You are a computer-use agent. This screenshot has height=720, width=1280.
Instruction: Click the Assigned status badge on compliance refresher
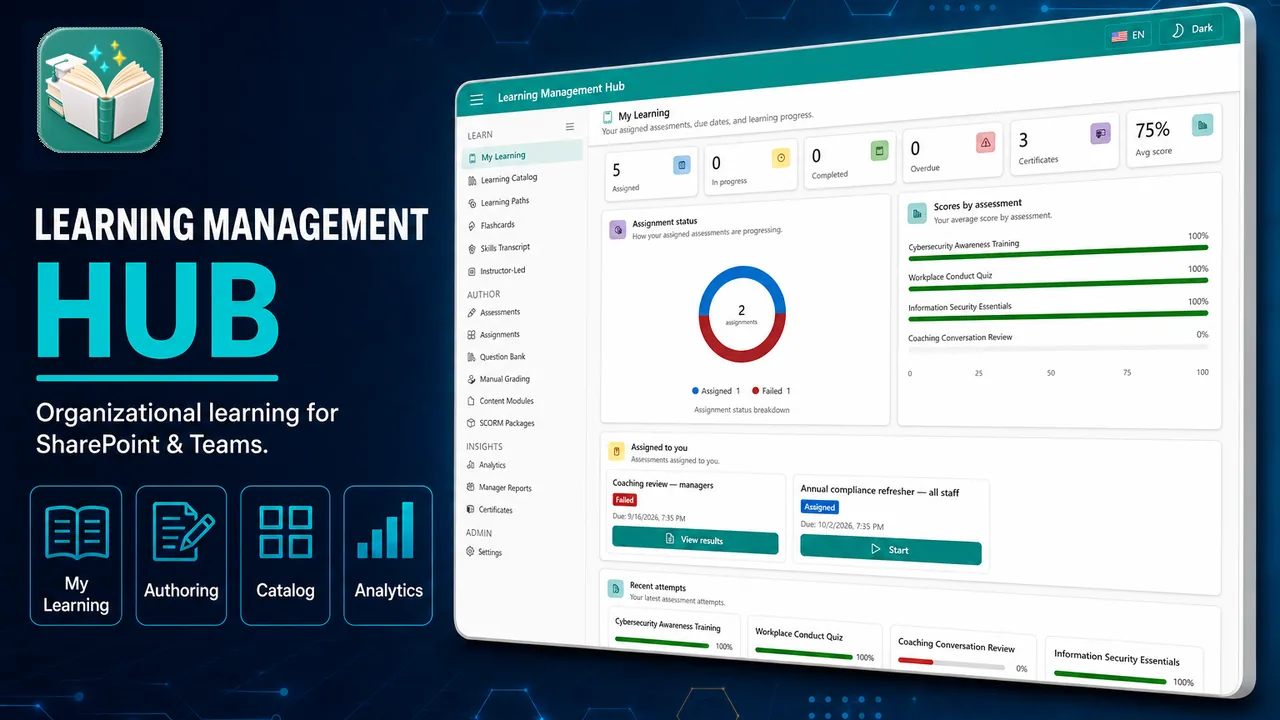pos(820,507)
